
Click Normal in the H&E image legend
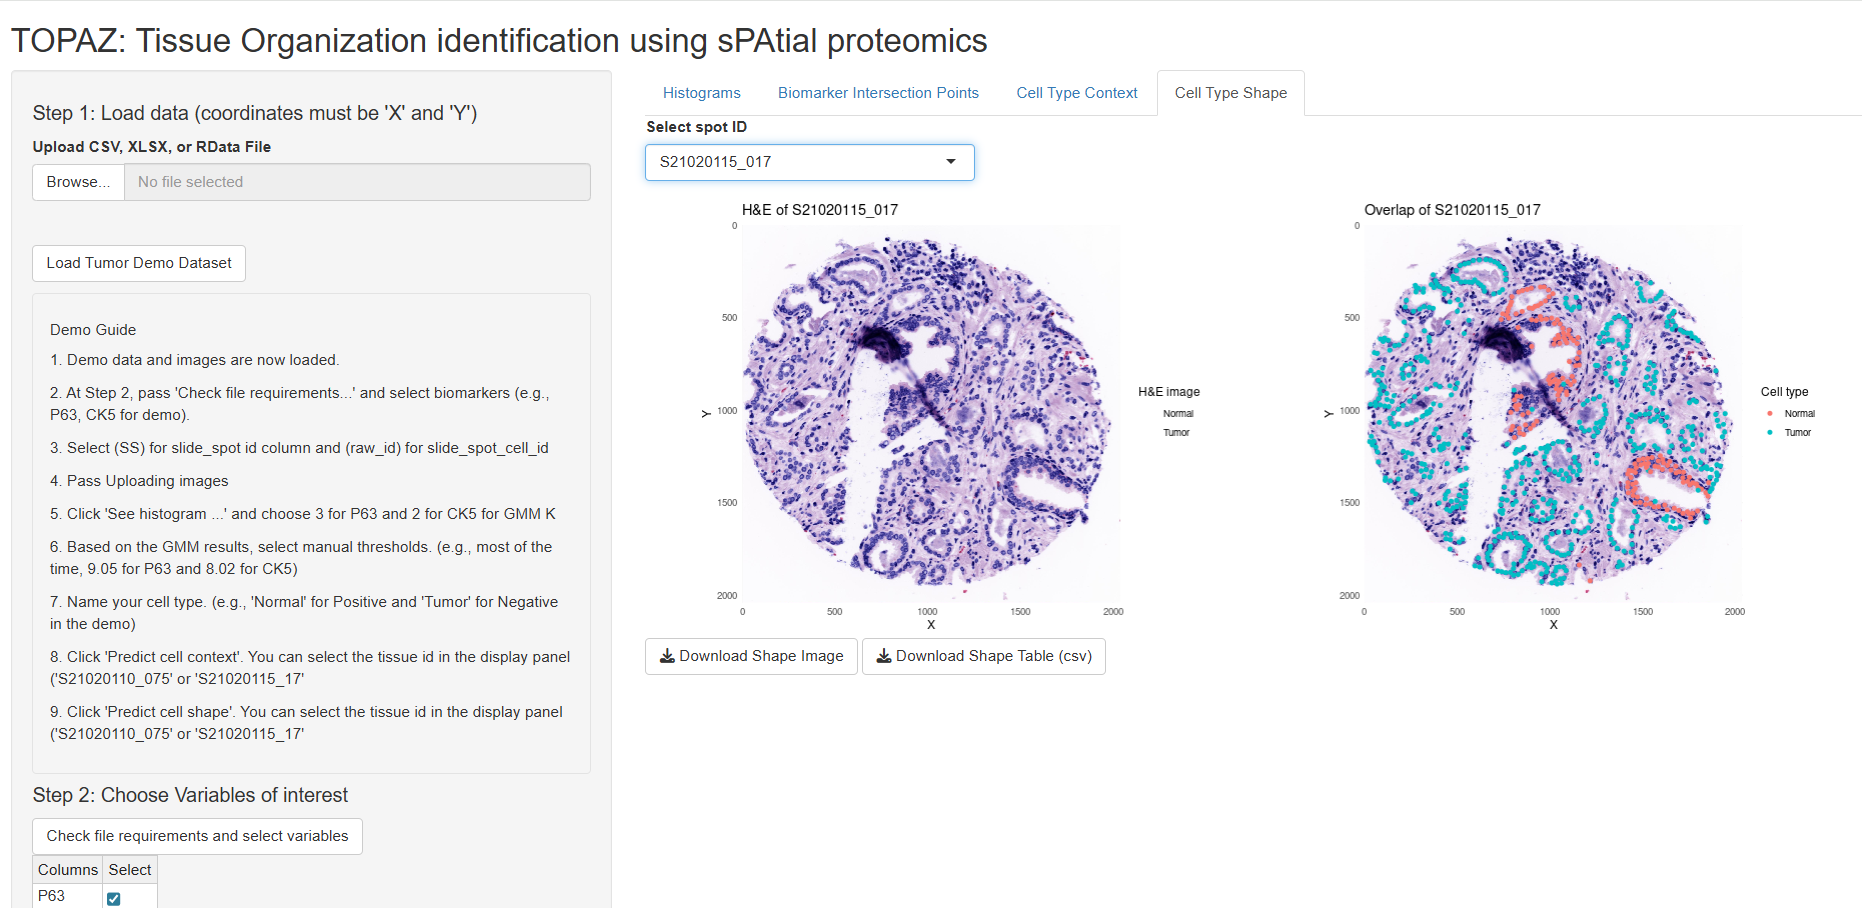[1178, 413]
